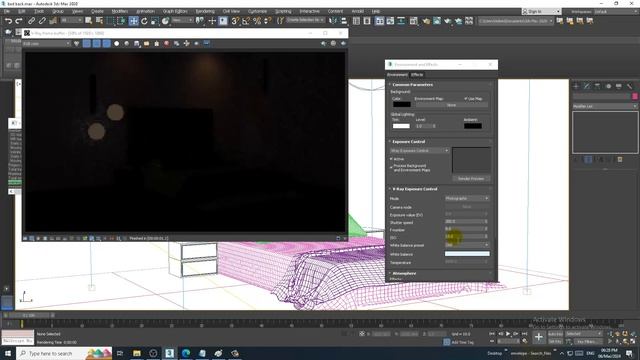Activate the Select and Rotate tool
This screenshot has width=640, height=360.
point(144,21)
